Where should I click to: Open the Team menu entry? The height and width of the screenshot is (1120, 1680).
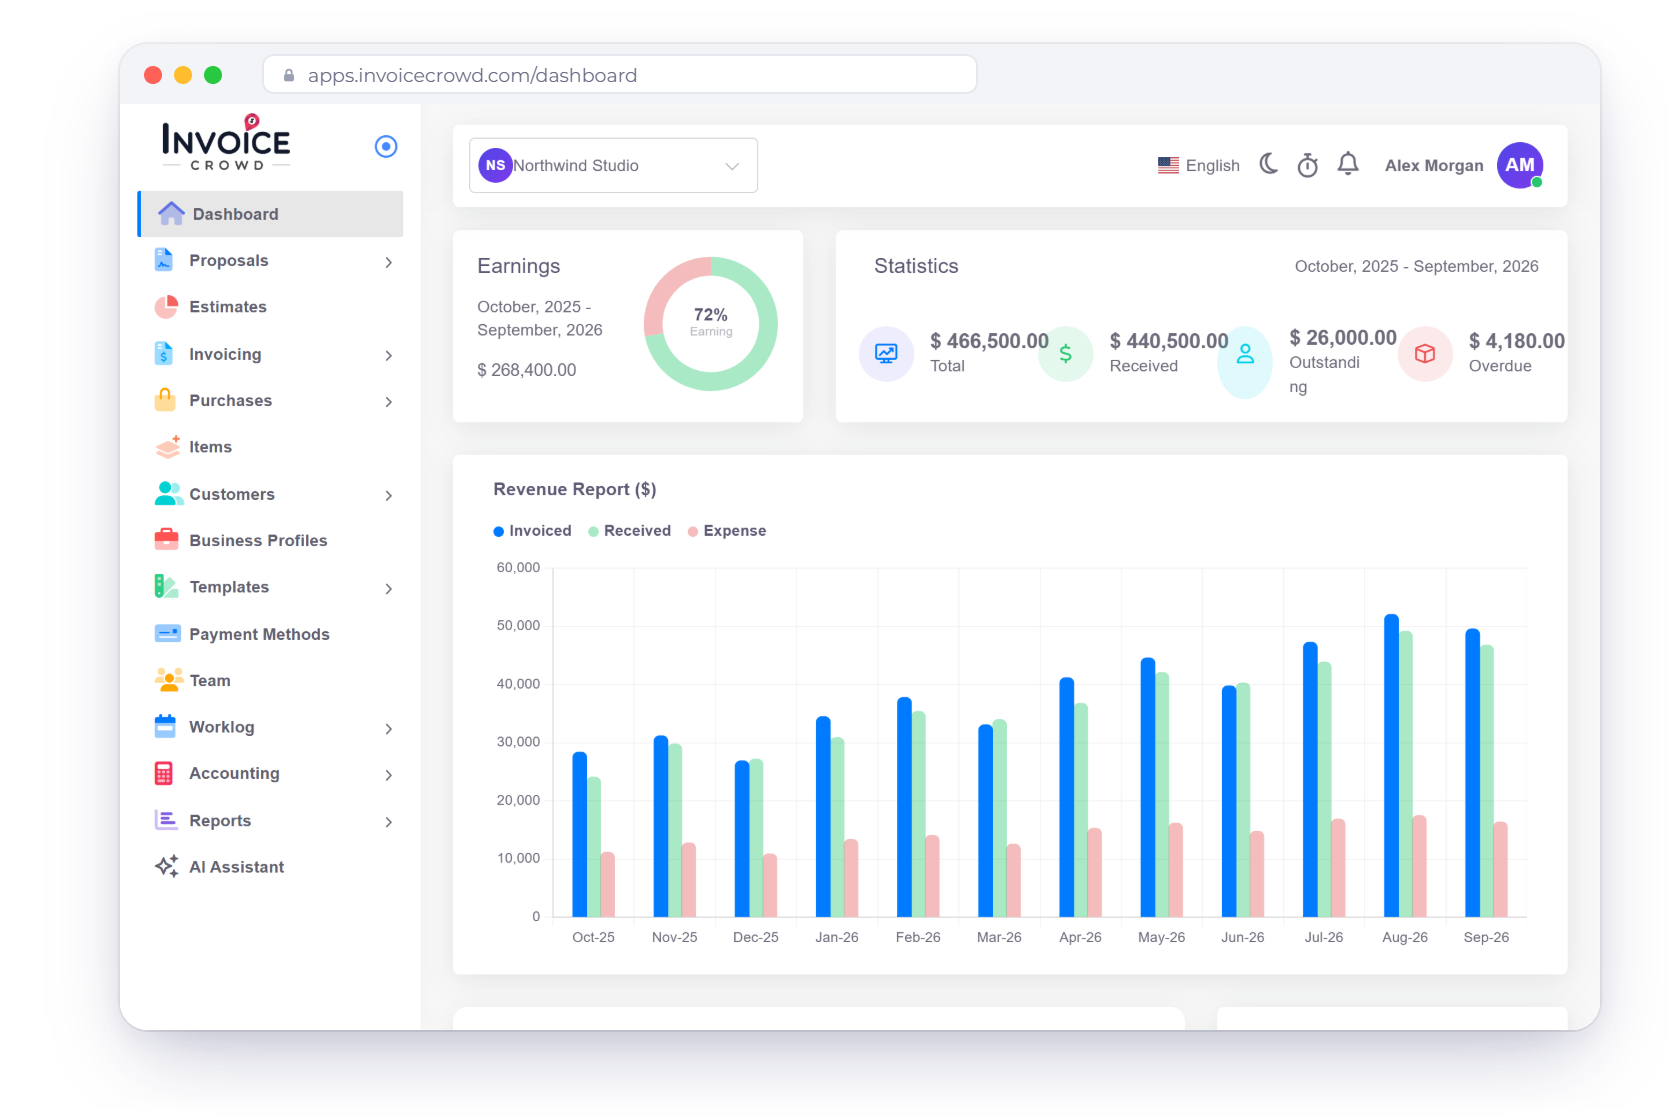point(270,680)
